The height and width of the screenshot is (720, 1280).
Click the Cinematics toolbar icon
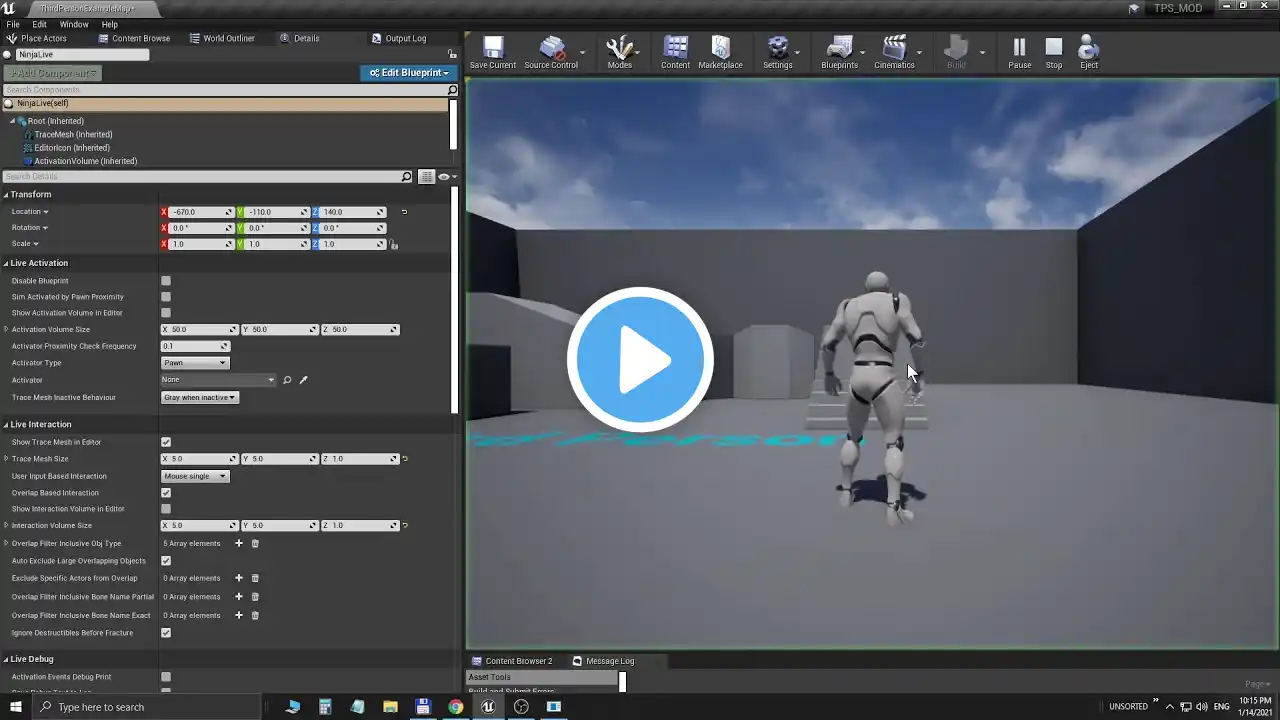(x=894, y=53)
